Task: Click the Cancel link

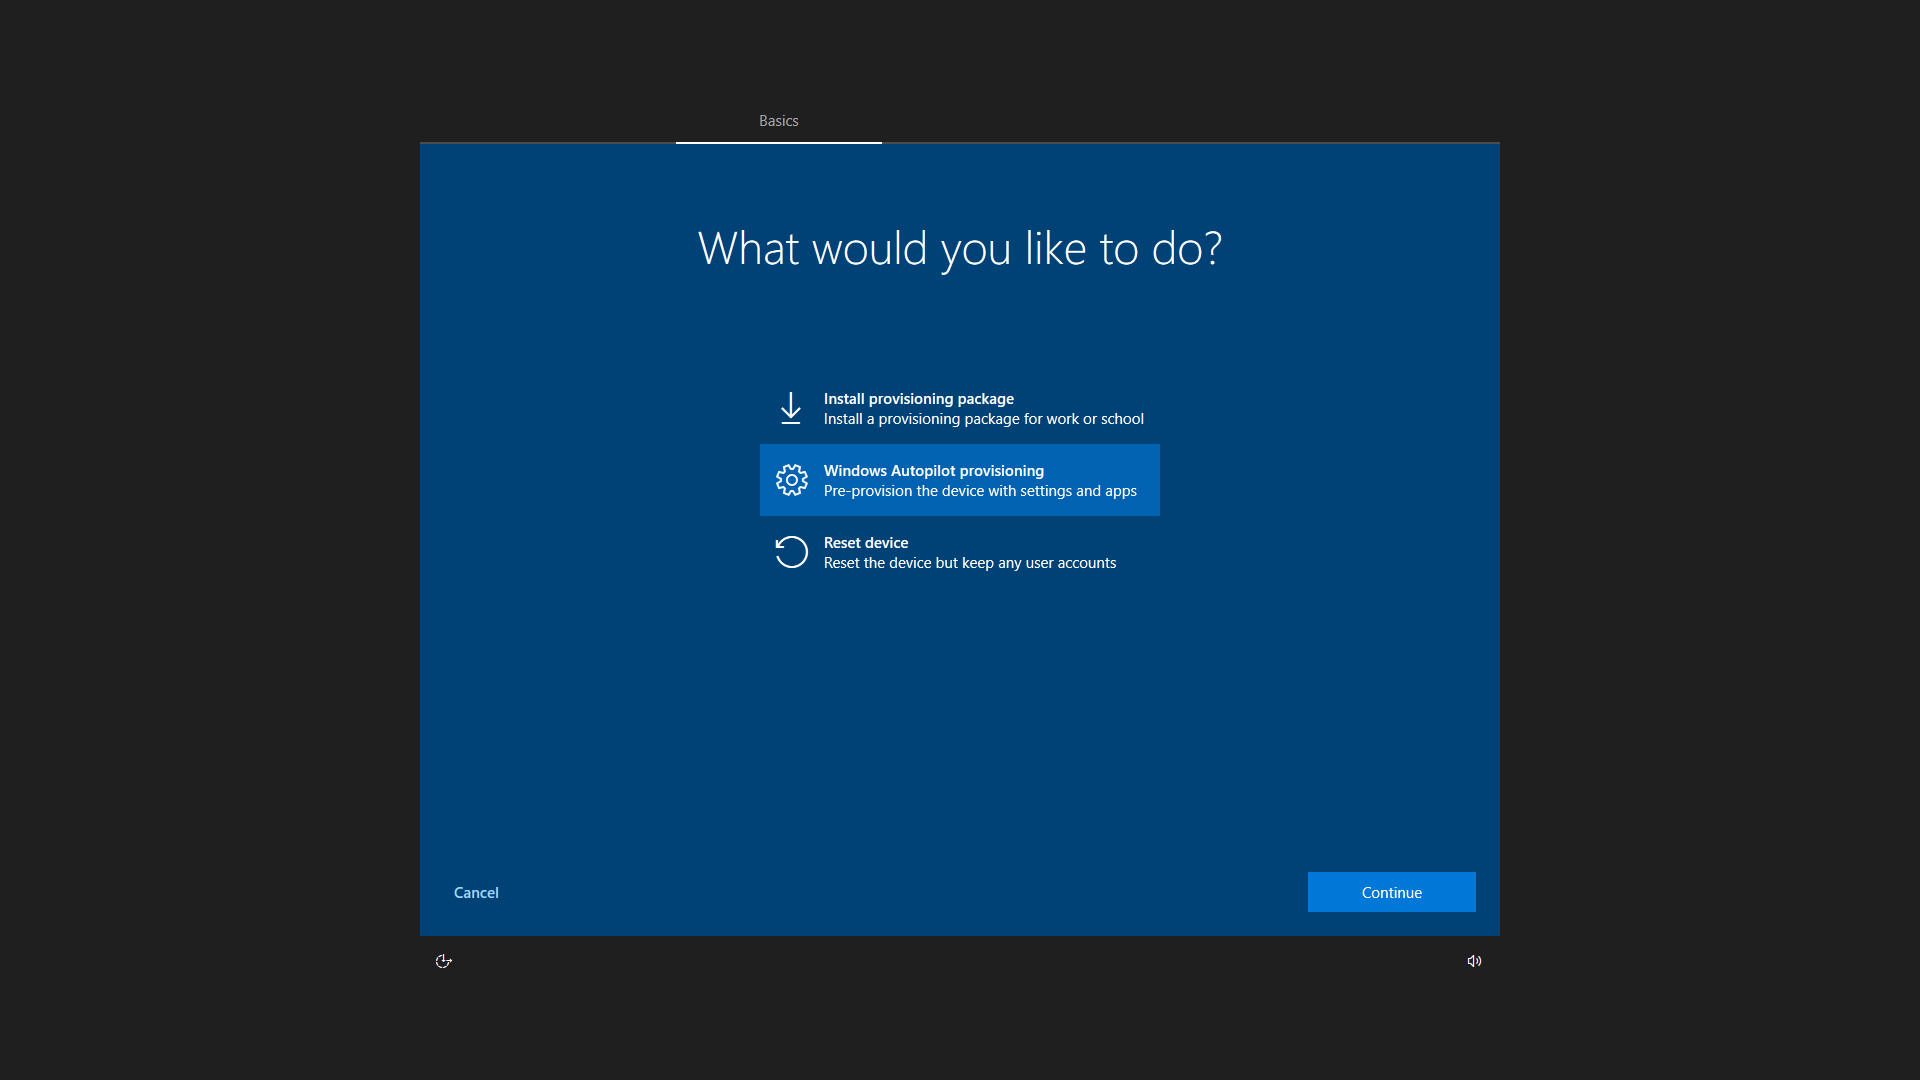Action: [476, 893]
